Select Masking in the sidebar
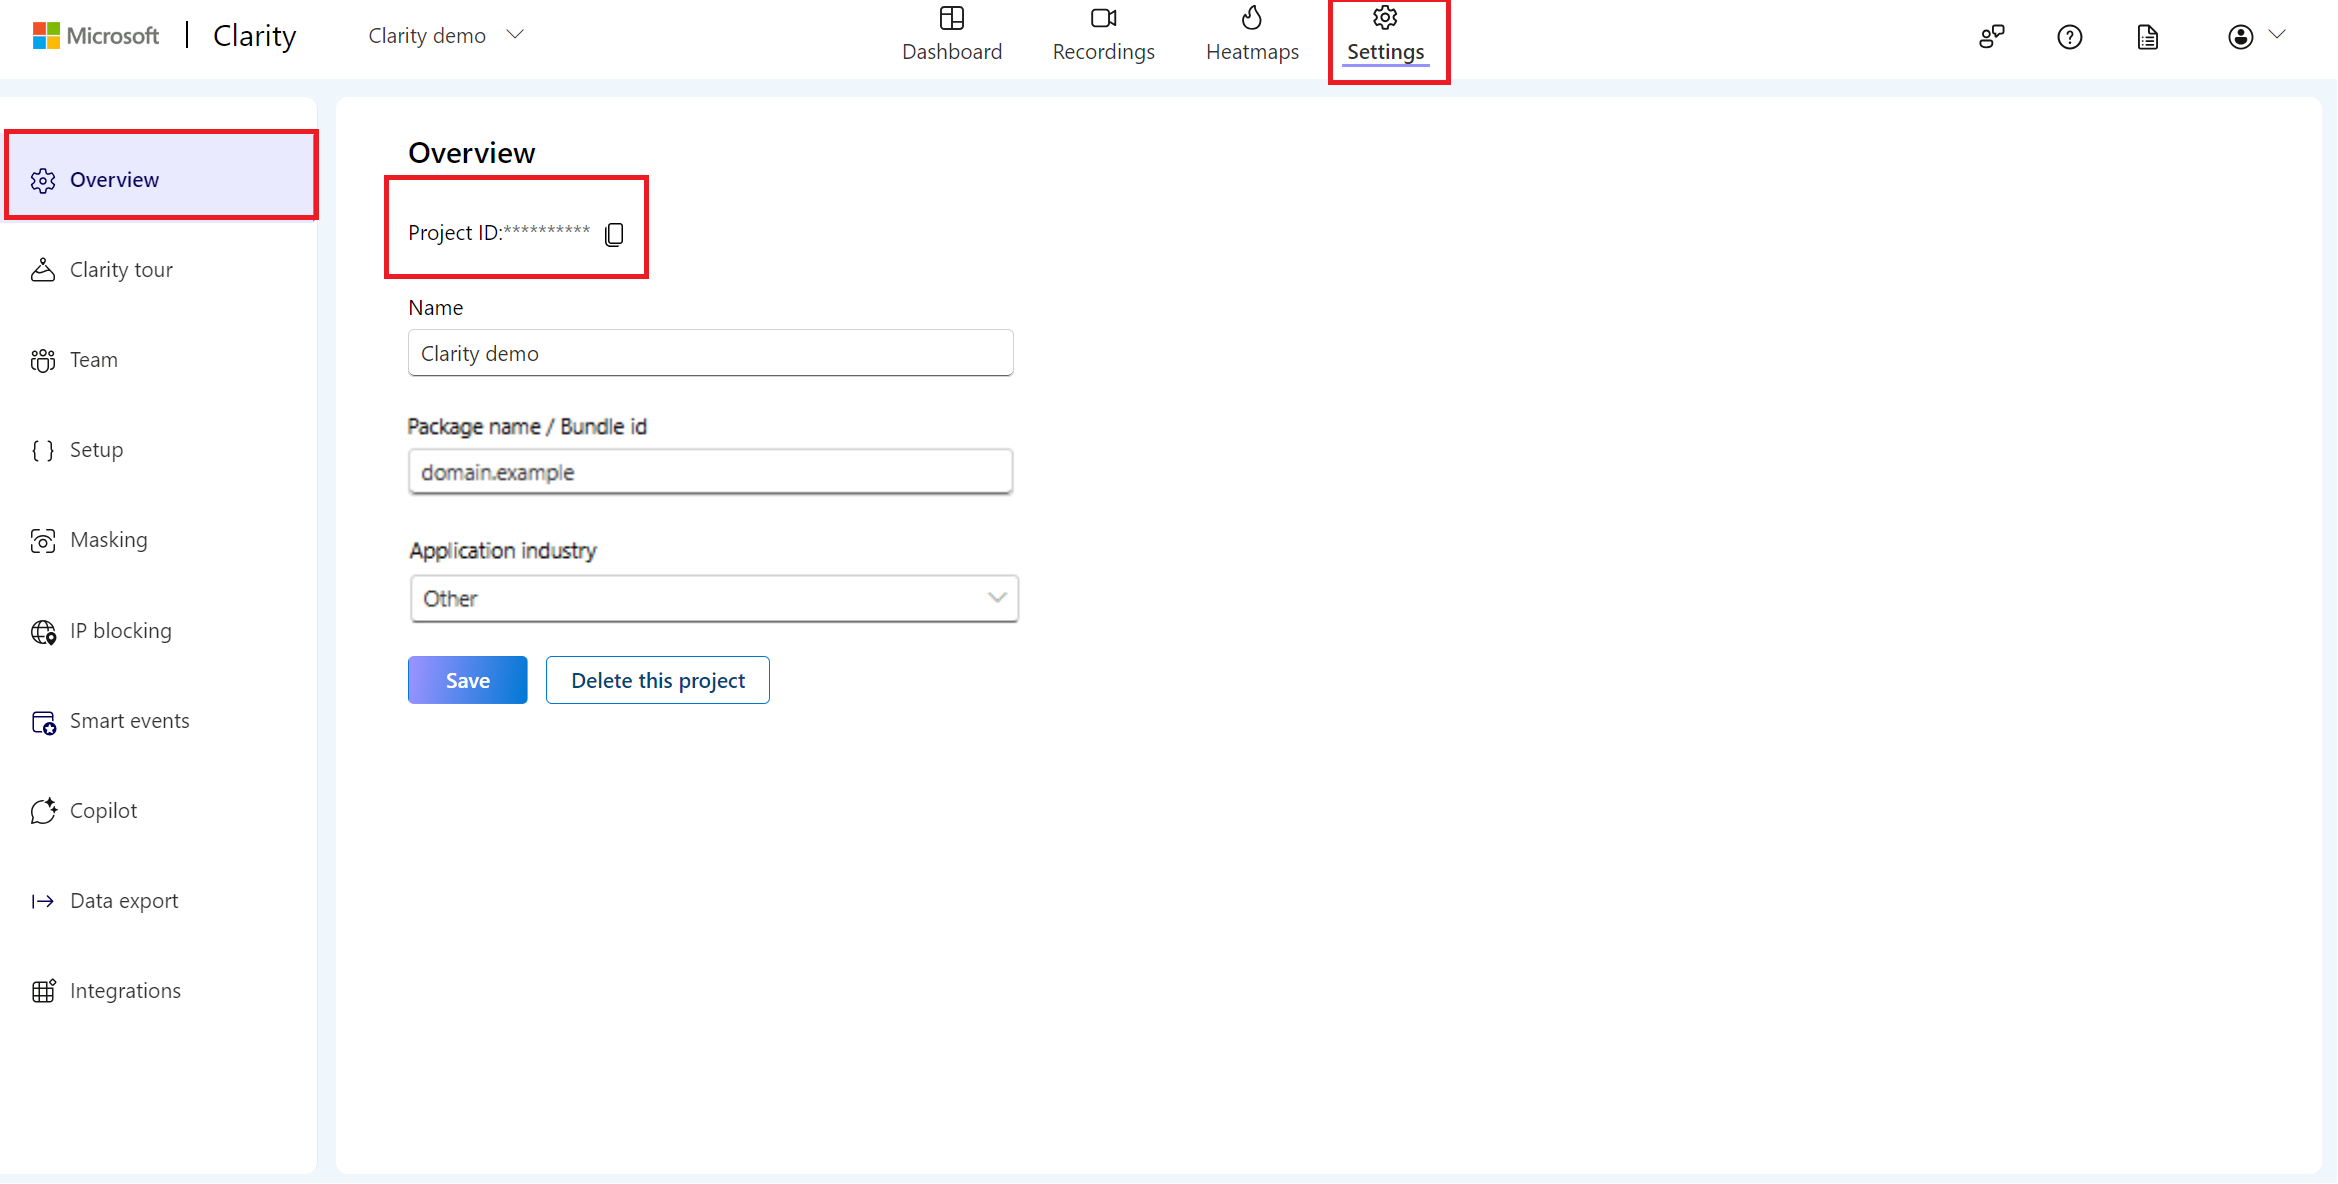2338x1184 pixels. tap(108, 539)
